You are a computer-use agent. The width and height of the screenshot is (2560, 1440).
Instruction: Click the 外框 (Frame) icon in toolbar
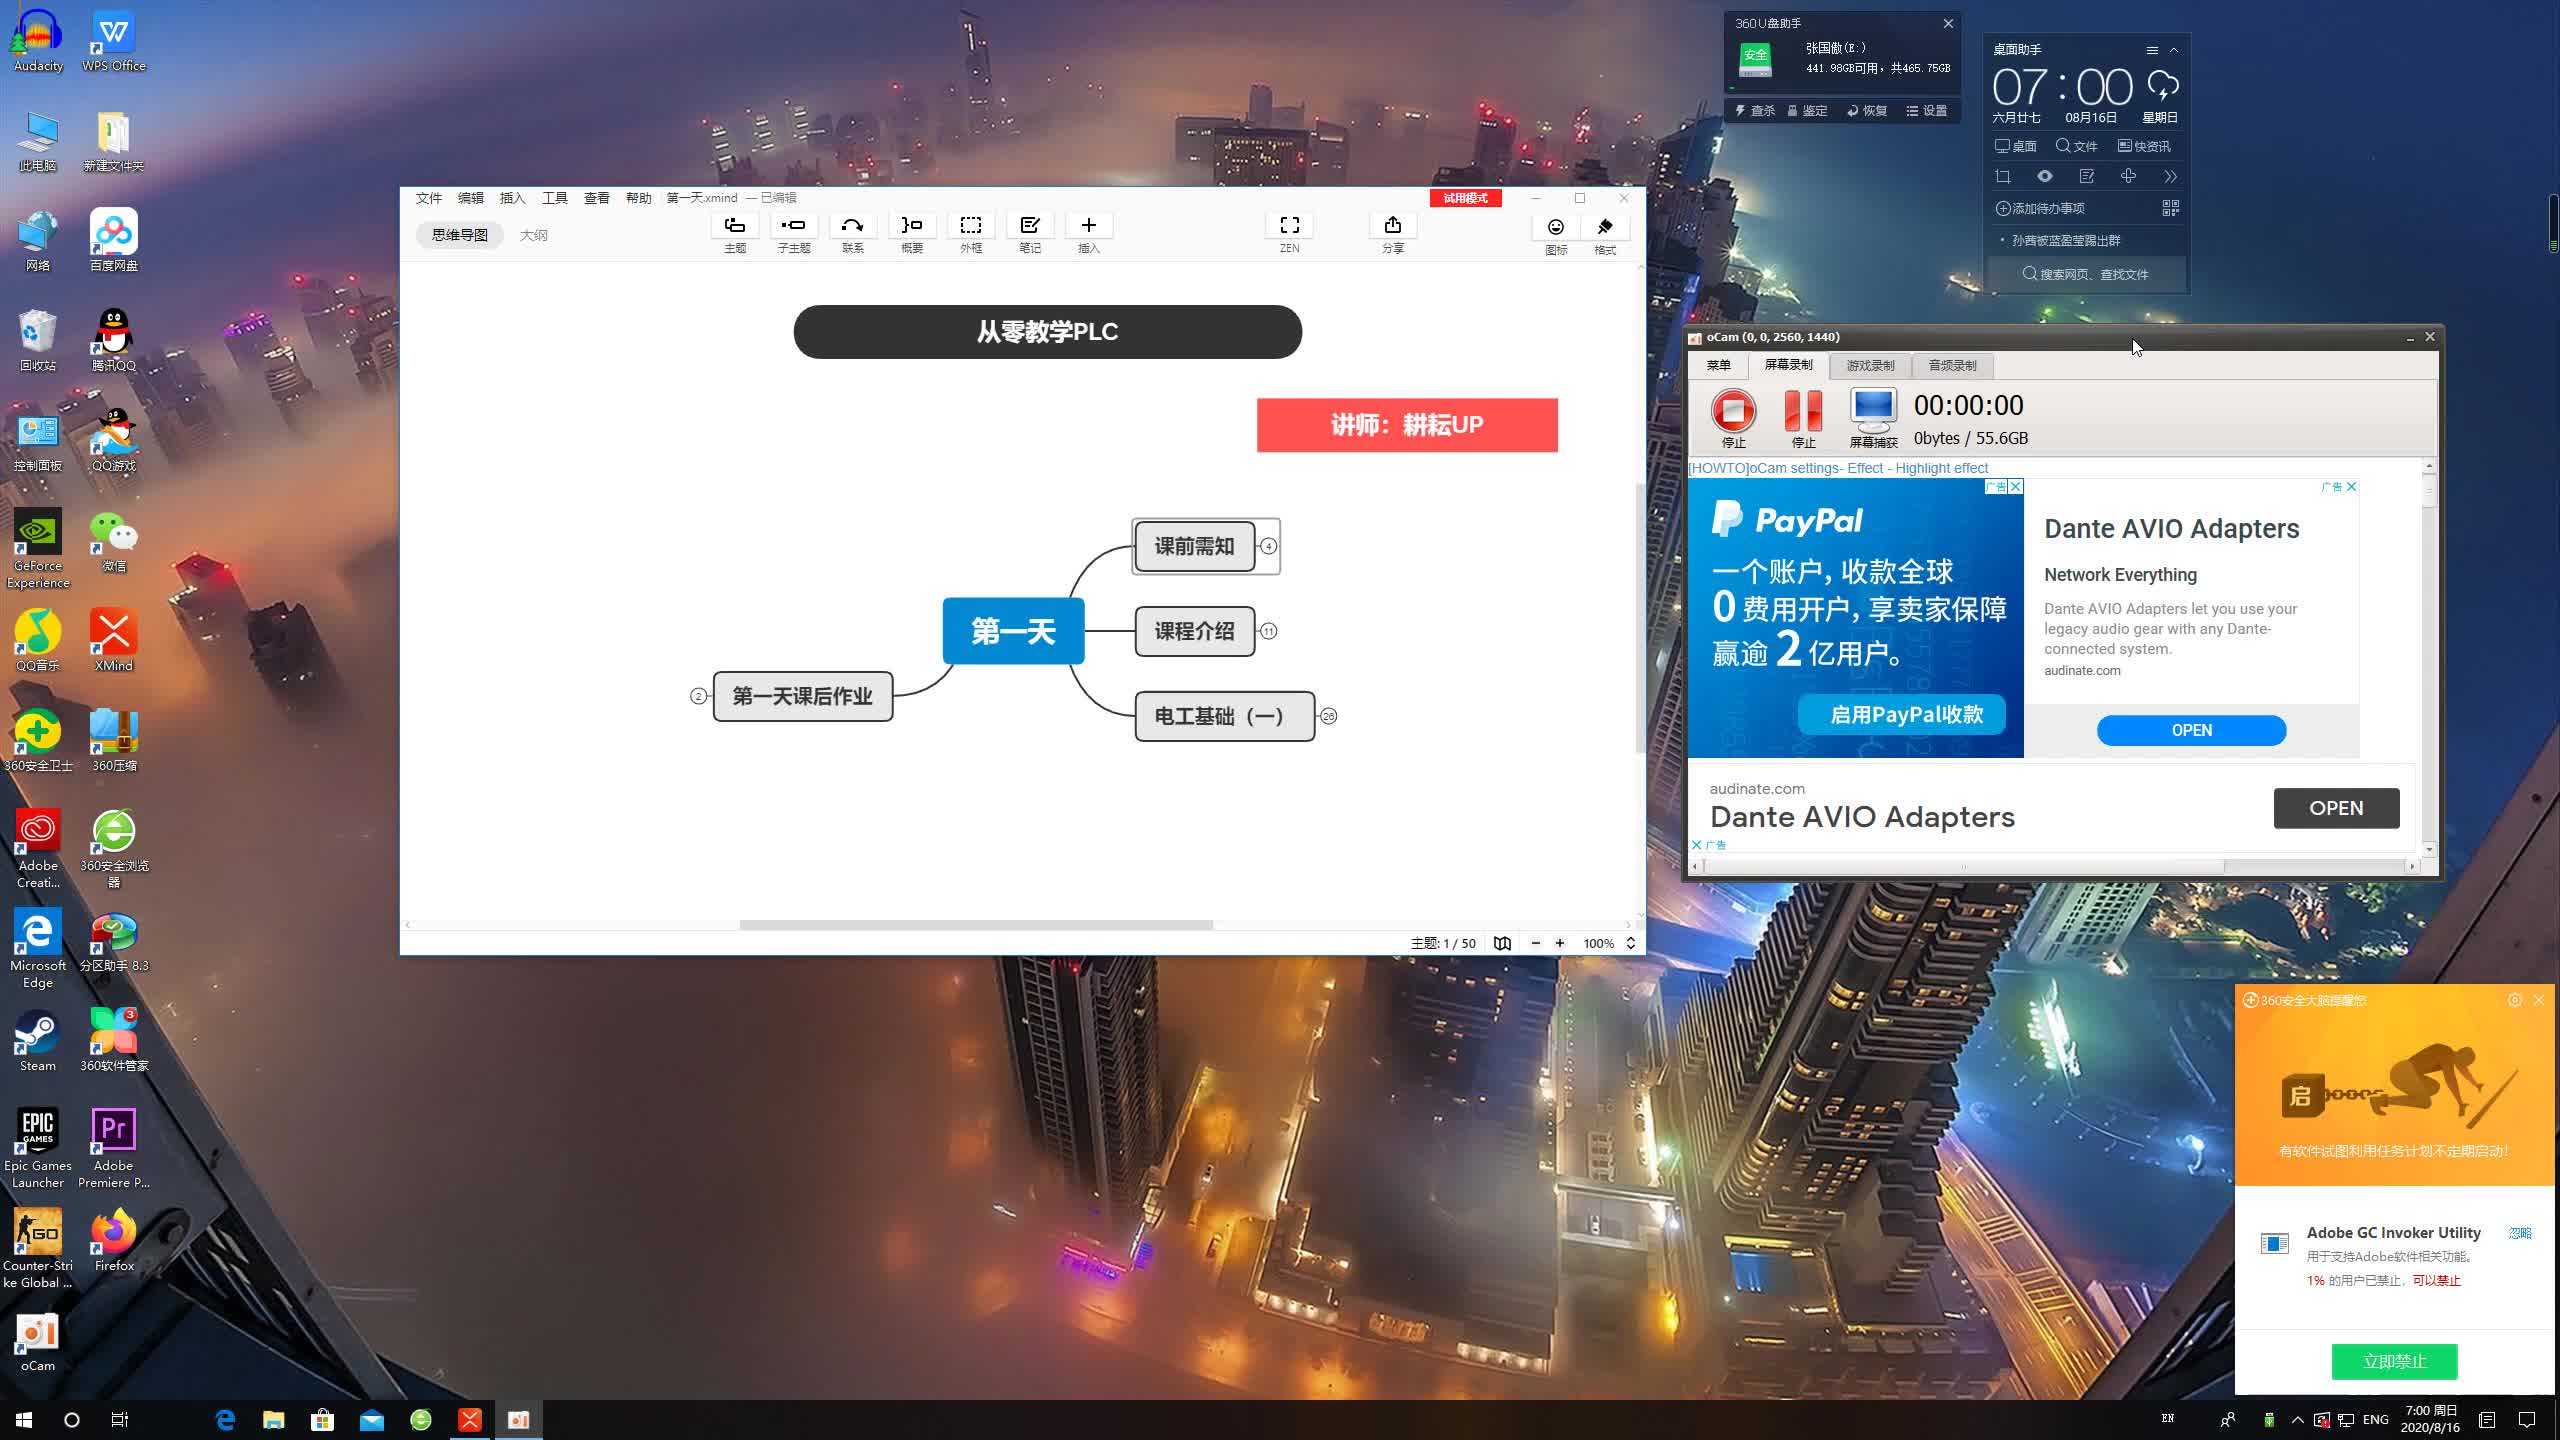(x=971, y=232)
